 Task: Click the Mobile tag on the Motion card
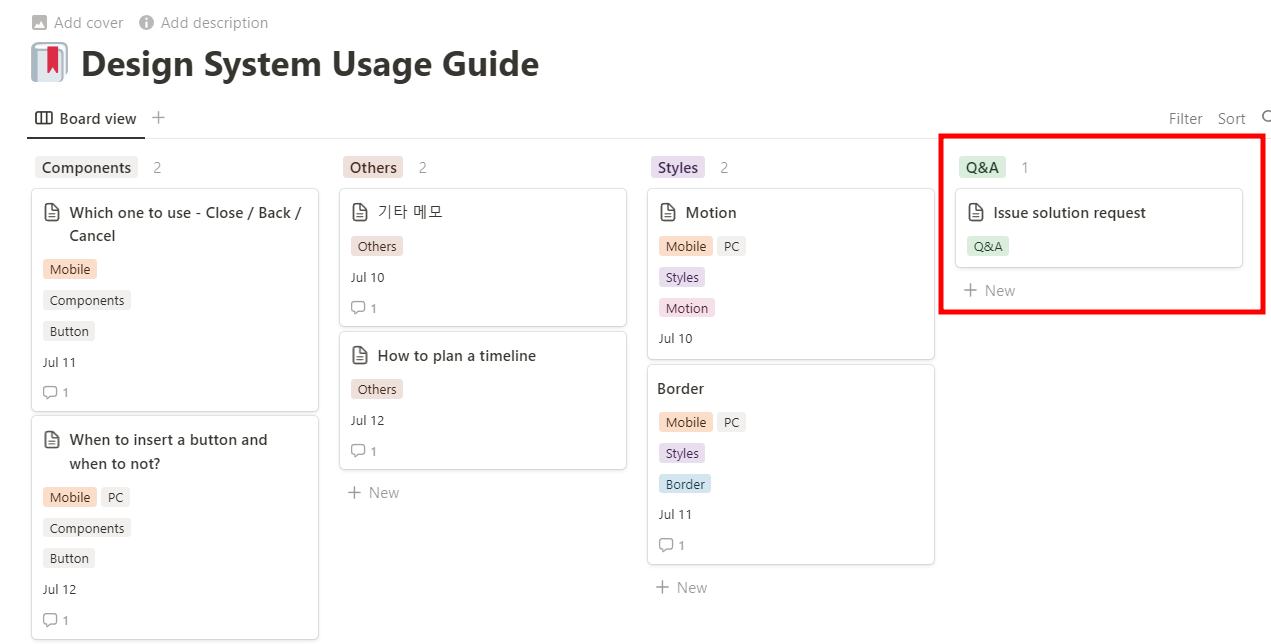(686, 246)
